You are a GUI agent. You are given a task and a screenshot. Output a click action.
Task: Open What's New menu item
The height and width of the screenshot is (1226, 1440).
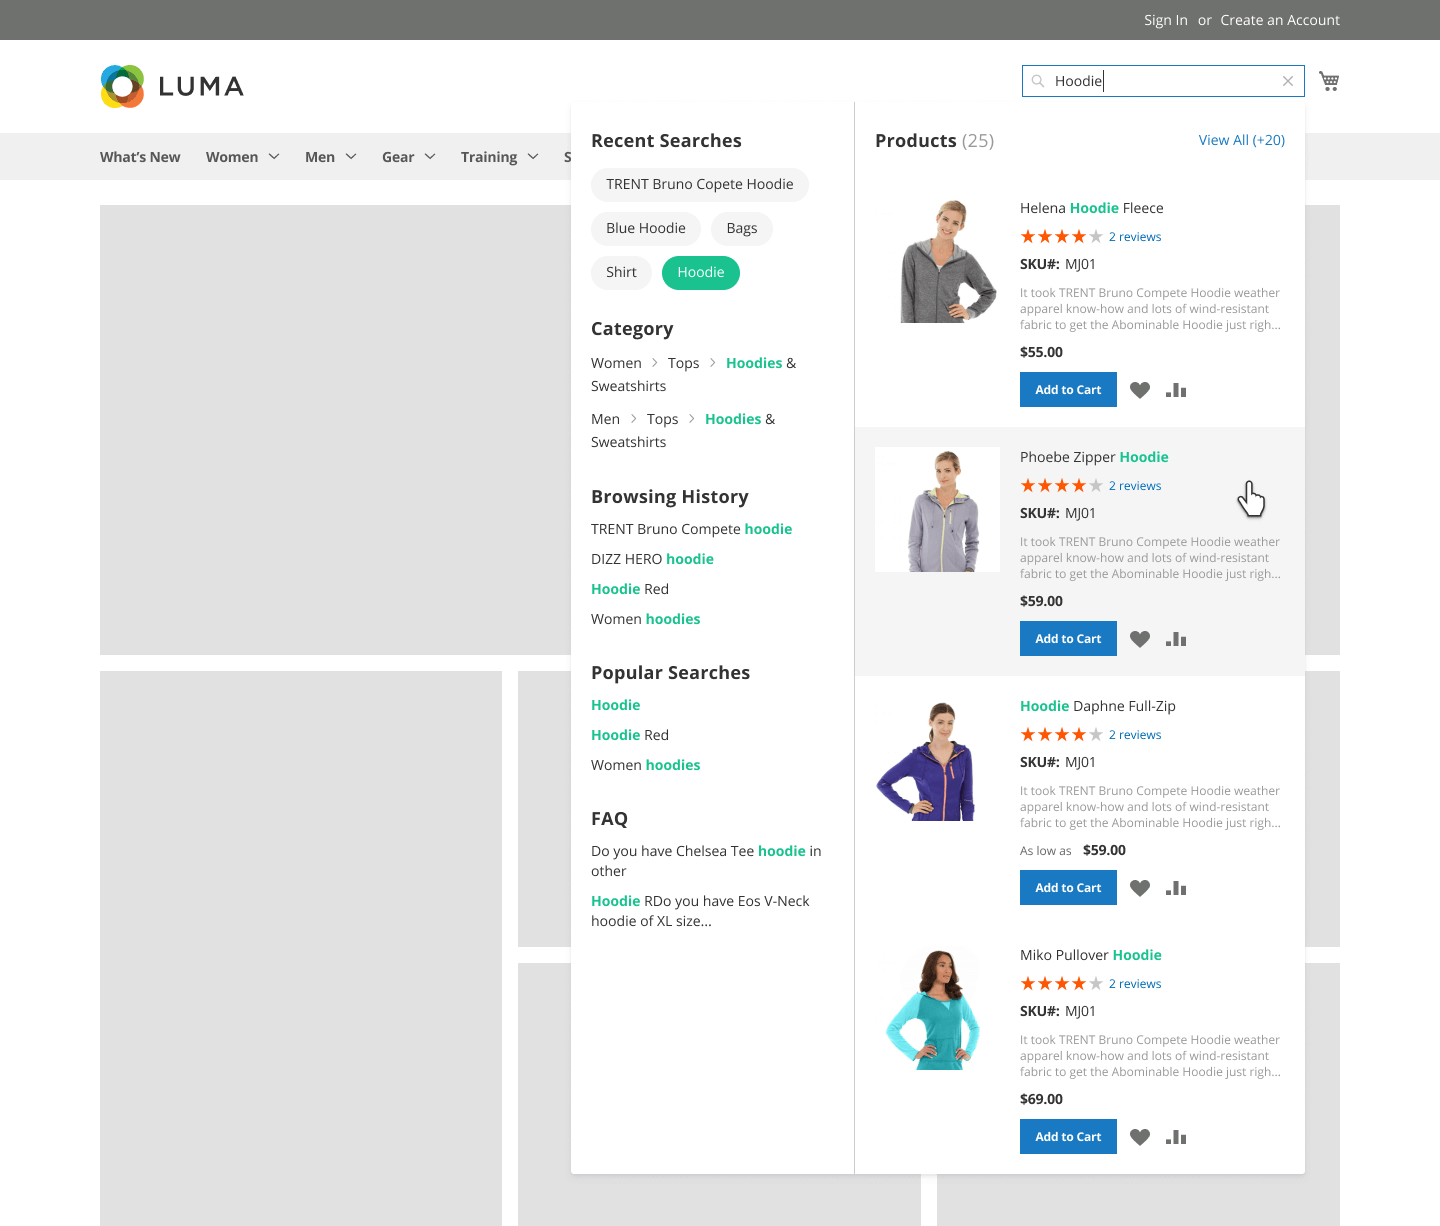tap(140, 157)
